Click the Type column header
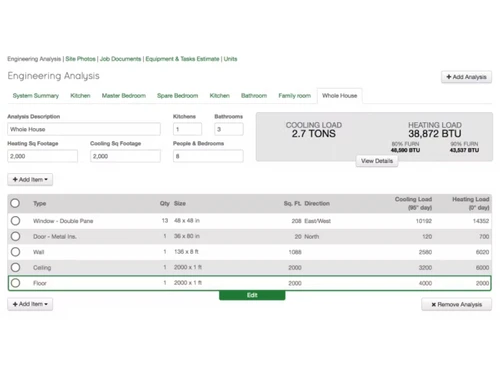Screen dimensions: 500x375 [x=40, y=203]
